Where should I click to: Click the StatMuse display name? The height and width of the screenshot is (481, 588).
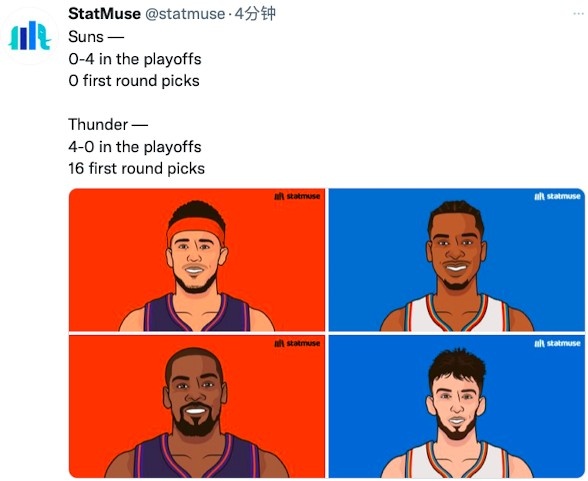(x=105, y=14)
